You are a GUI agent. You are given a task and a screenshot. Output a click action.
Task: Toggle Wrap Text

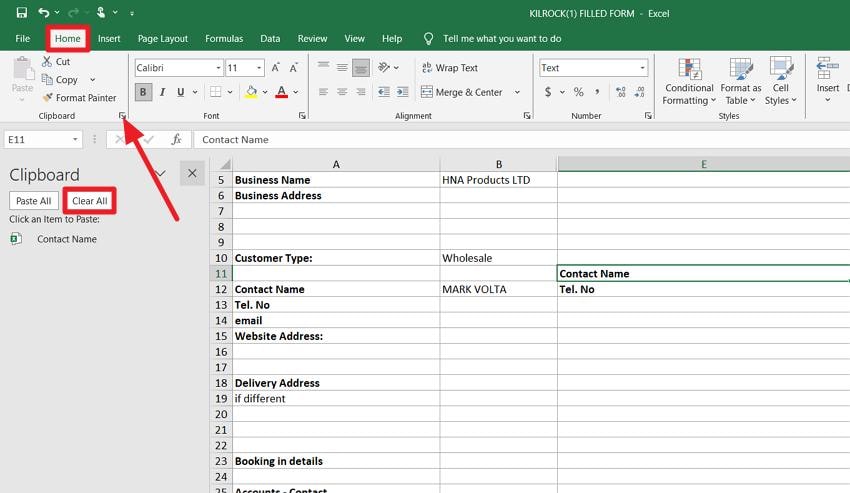[x=450, y=68]
